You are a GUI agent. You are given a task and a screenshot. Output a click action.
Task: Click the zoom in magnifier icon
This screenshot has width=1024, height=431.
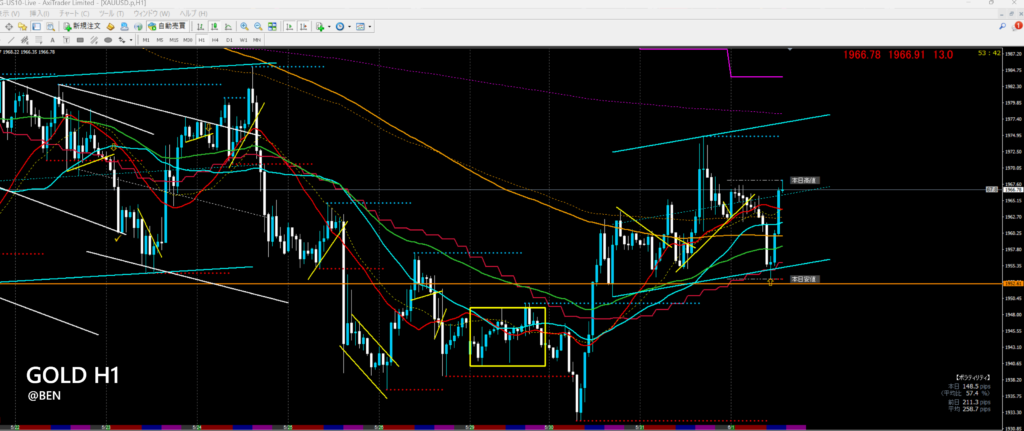point(244,26)
